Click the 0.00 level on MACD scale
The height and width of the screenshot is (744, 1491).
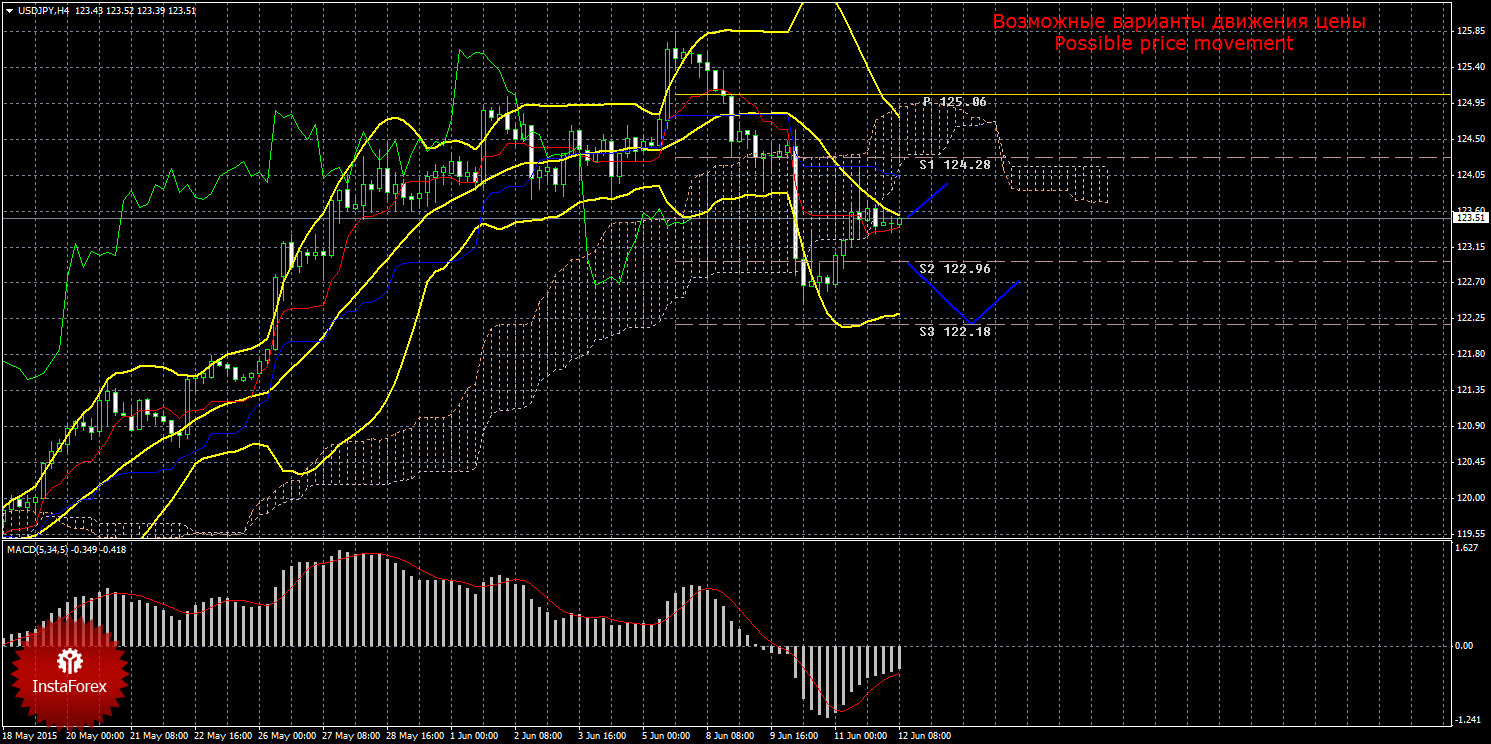[1462, 646]
